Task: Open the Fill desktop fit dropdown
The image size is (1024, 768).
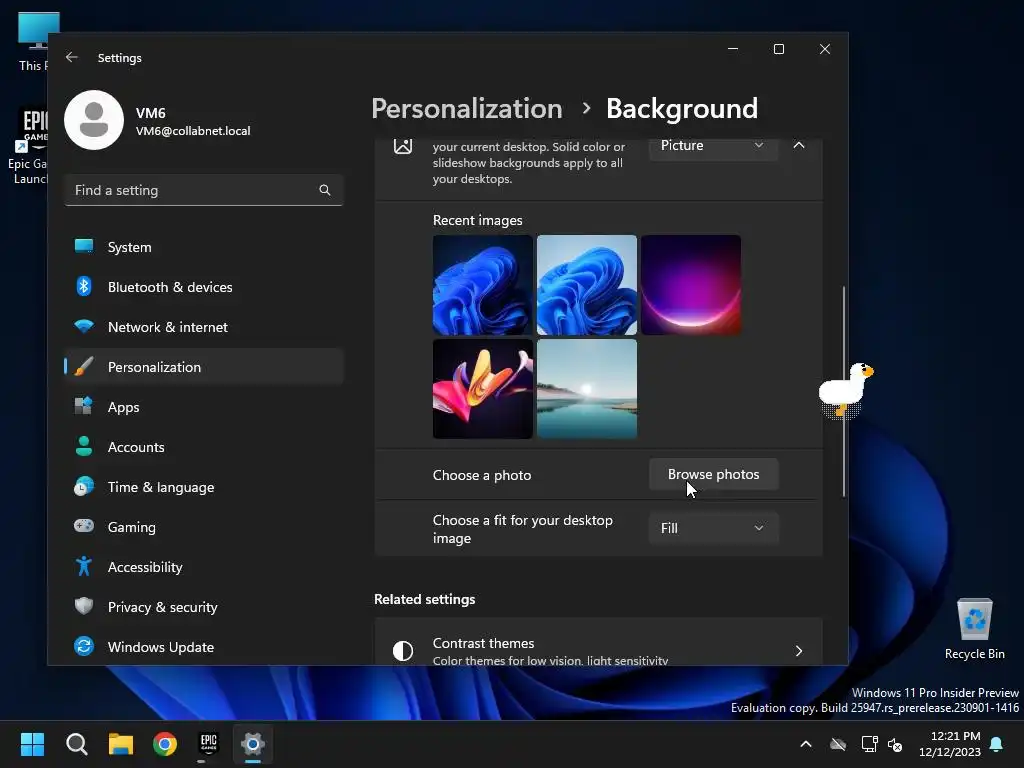Action: coord(713,528)
